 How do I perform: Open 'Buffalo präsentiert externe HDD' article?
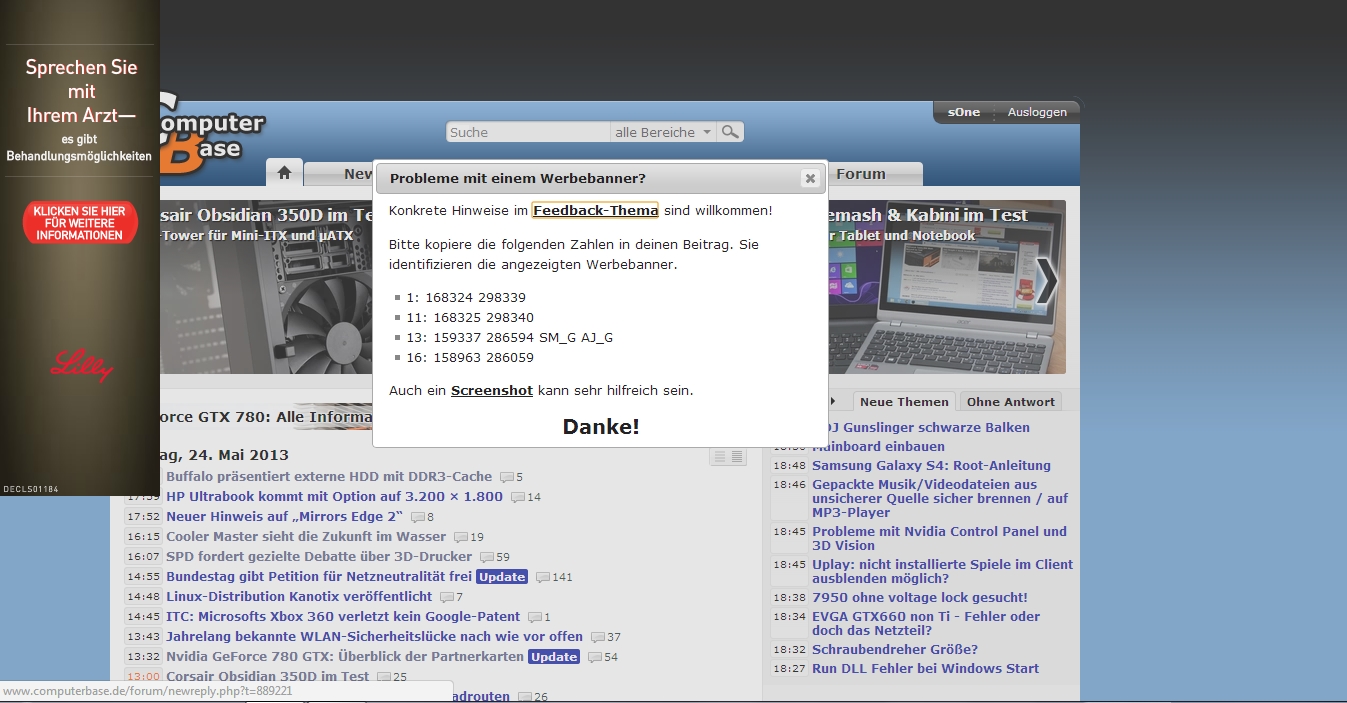coord(329,477)
